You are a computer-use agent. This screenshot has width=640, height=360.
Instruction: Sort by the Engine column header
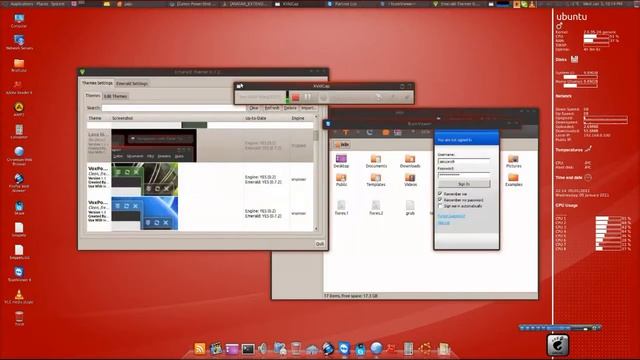coord(298,118)
